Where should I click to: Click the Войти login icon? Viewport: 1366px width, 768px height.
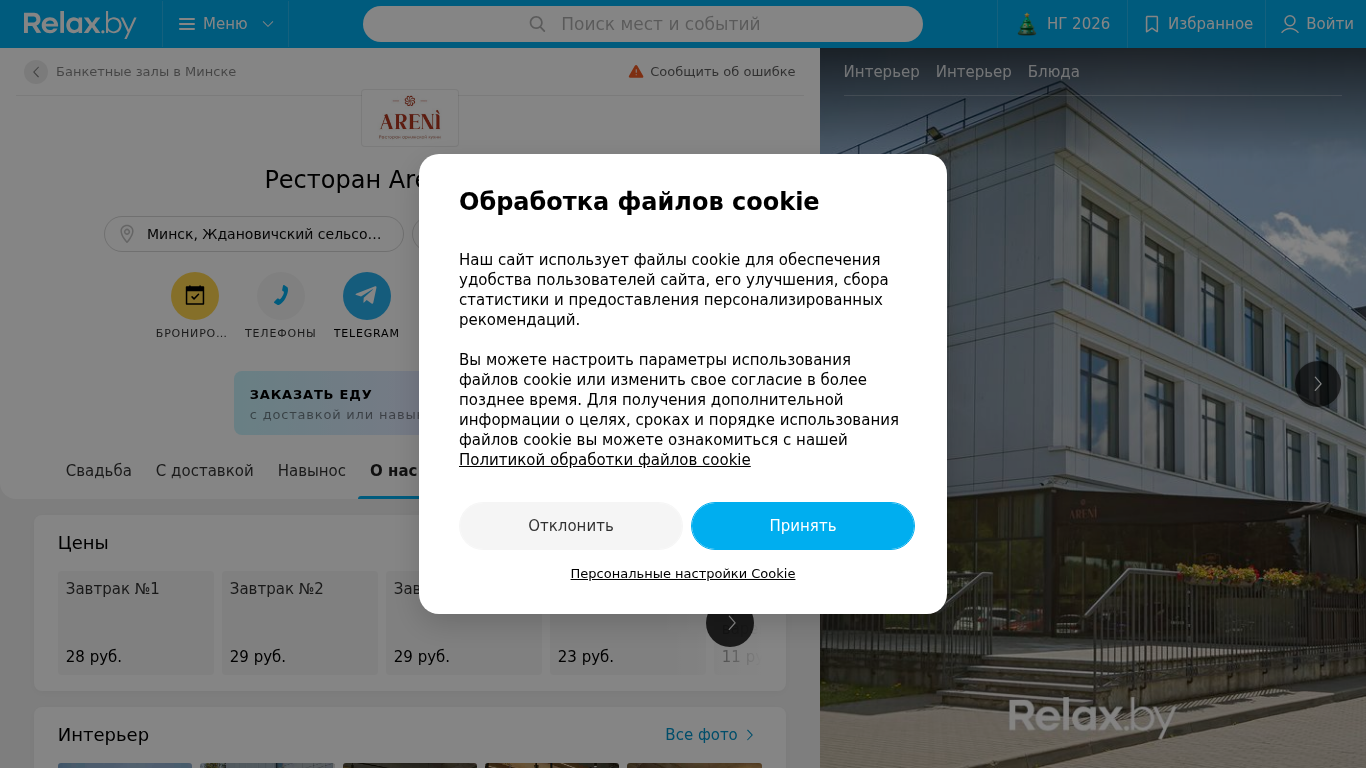pyautogui.click(x=1290, y=24)
